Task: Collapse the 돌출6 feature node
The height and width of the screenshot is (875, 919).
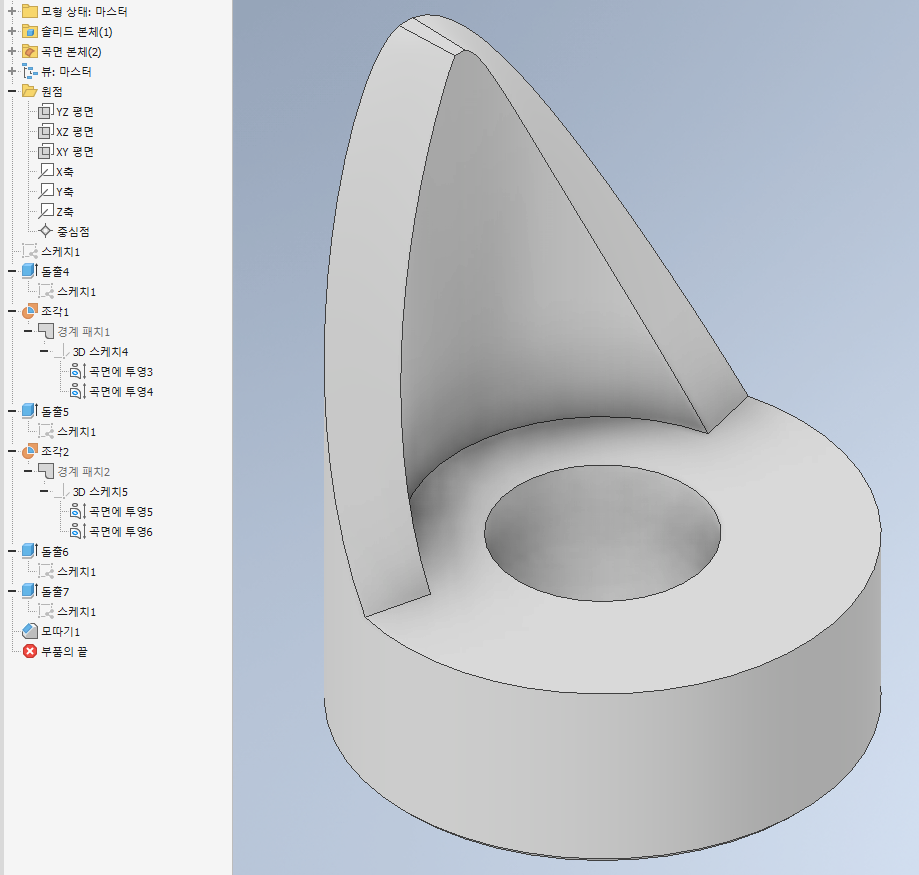Action: pos(12,551)
